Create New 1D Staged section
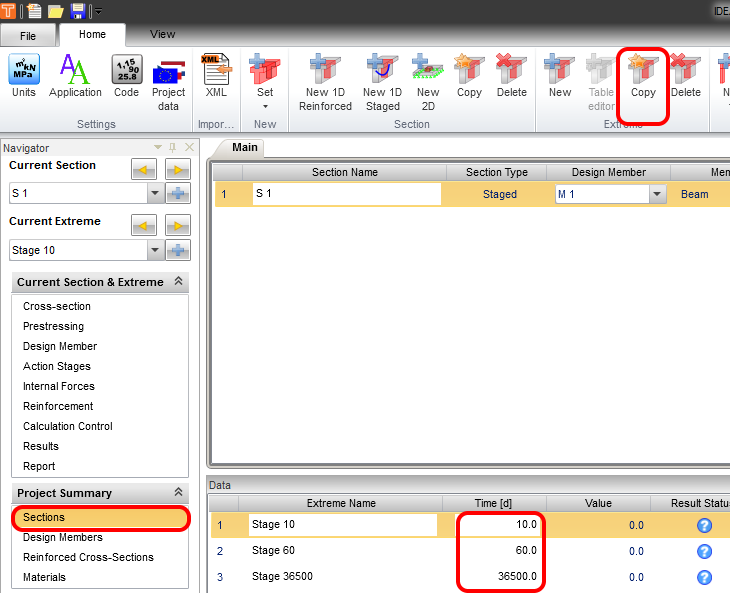The width and height of the screenshot is (730, 593). coord(382,83)
